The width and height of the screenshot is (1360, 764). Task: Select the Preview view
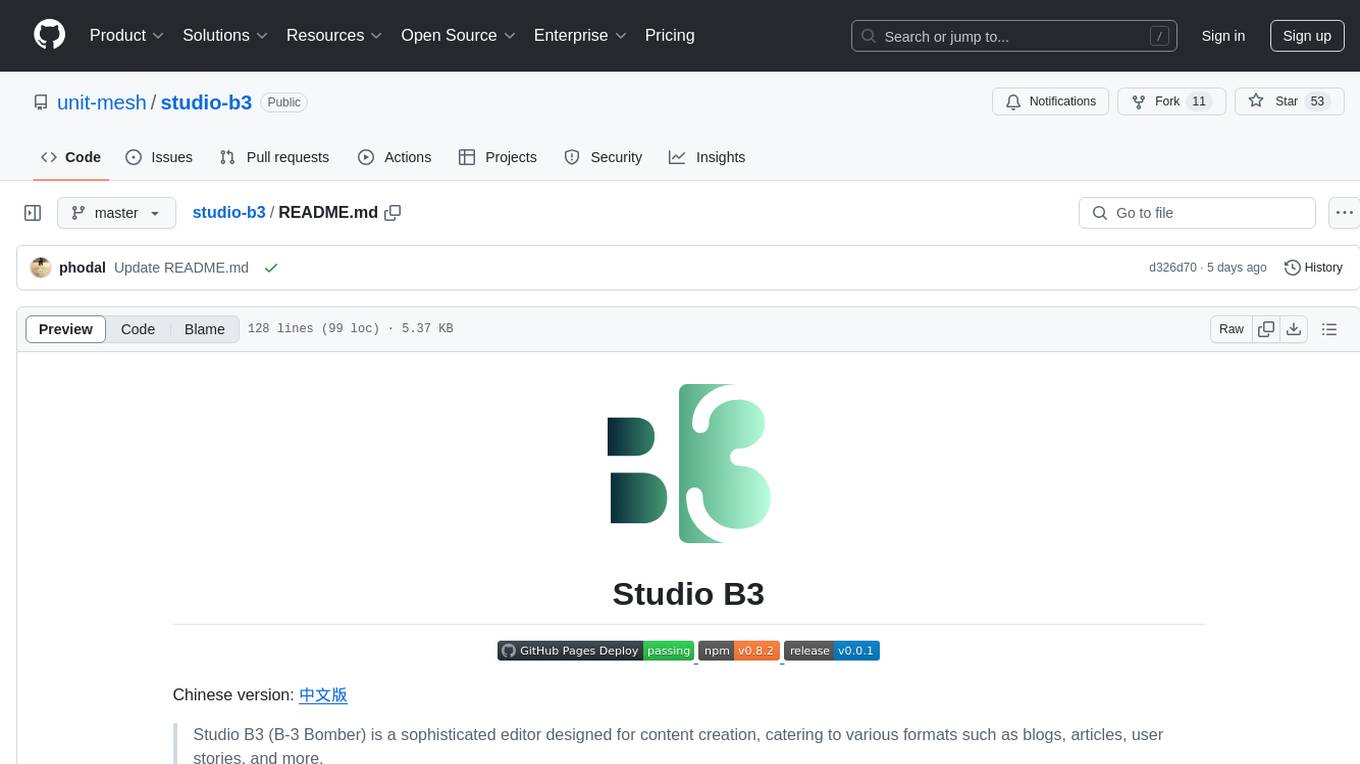pos(66,329)
